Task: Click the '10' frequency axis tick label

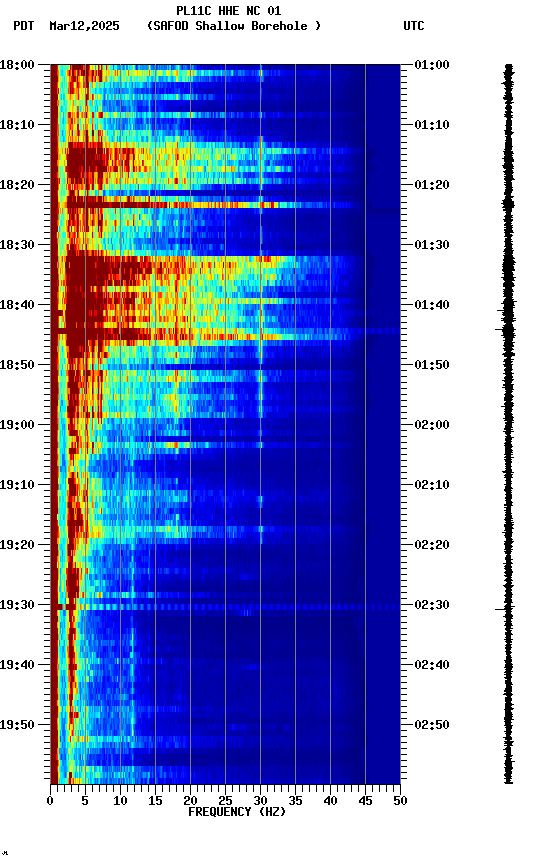Action: [x=120, y=801]
